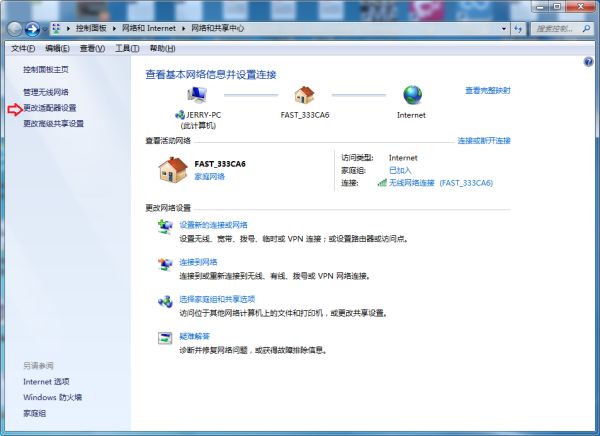Open the address bar history dropdown

point(504,29)
